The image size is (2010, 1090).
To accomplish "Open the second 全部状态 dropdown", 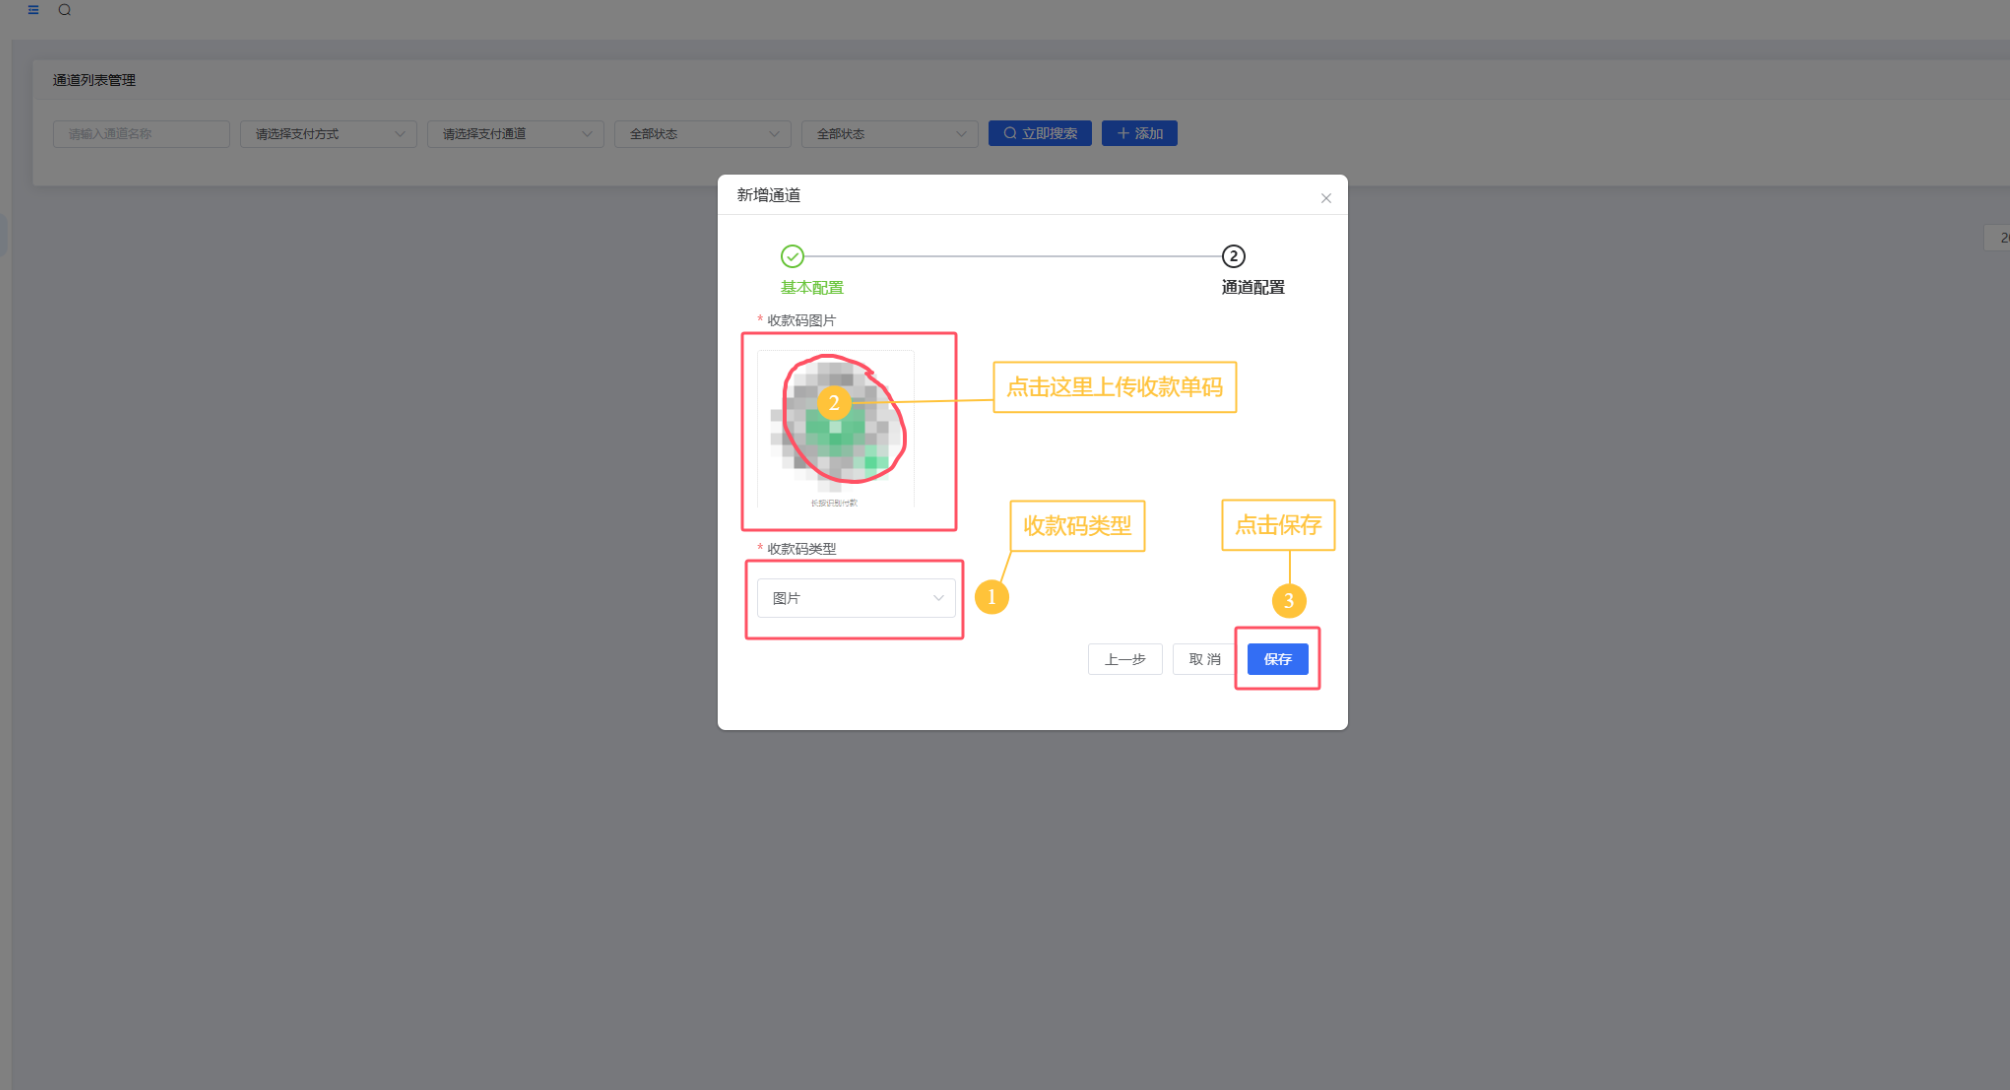I will [889, 134].
